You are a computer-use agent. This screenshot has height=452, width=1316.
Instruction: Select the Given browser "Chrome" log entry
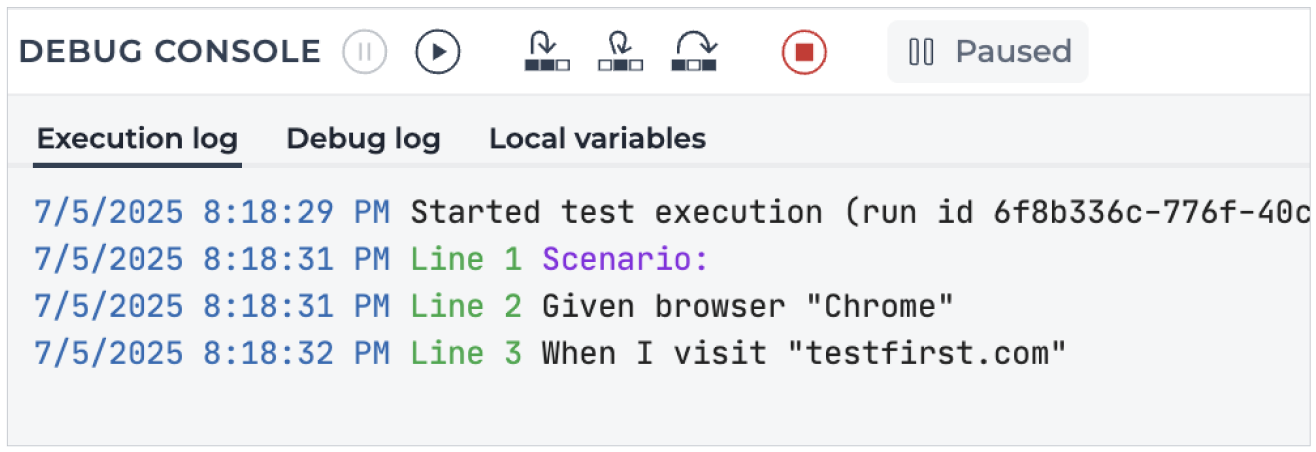click(x=748, y=307)
